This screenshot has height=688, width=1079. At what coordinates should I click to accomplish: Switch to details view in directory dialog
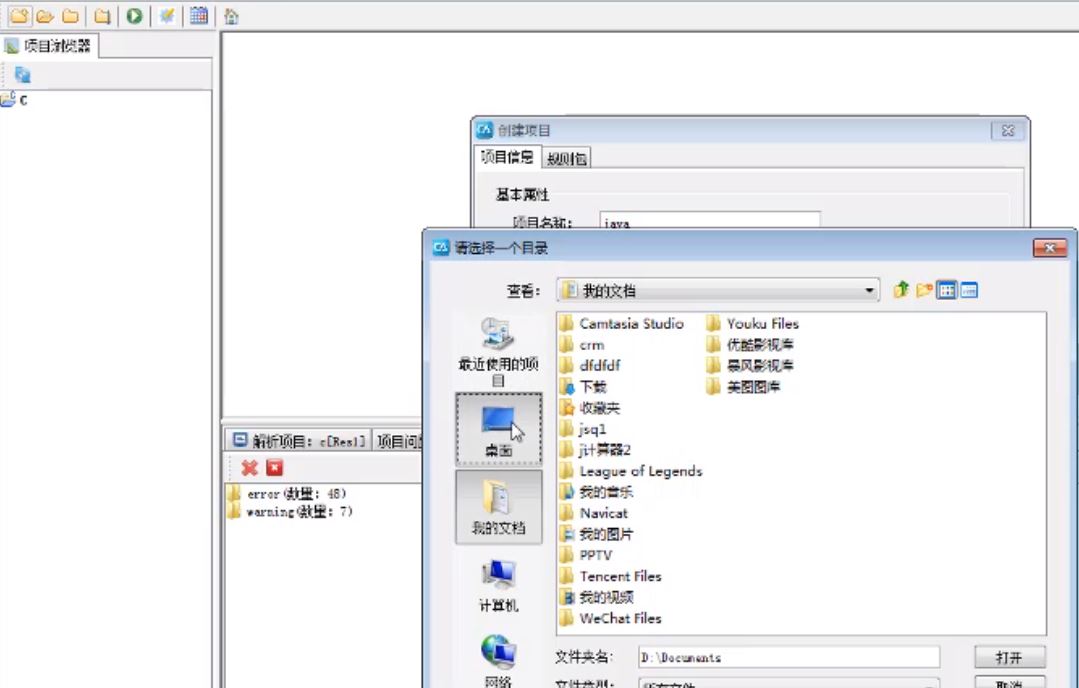968,290
